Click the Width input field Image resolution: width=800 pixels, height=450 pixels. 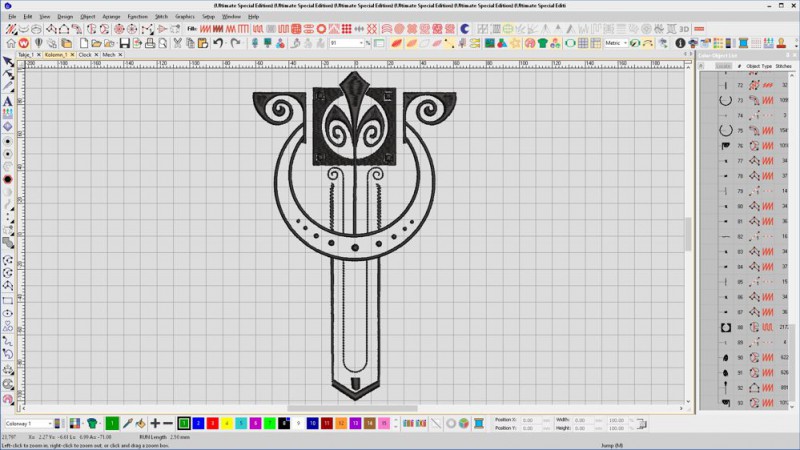[x=584, y=420]
